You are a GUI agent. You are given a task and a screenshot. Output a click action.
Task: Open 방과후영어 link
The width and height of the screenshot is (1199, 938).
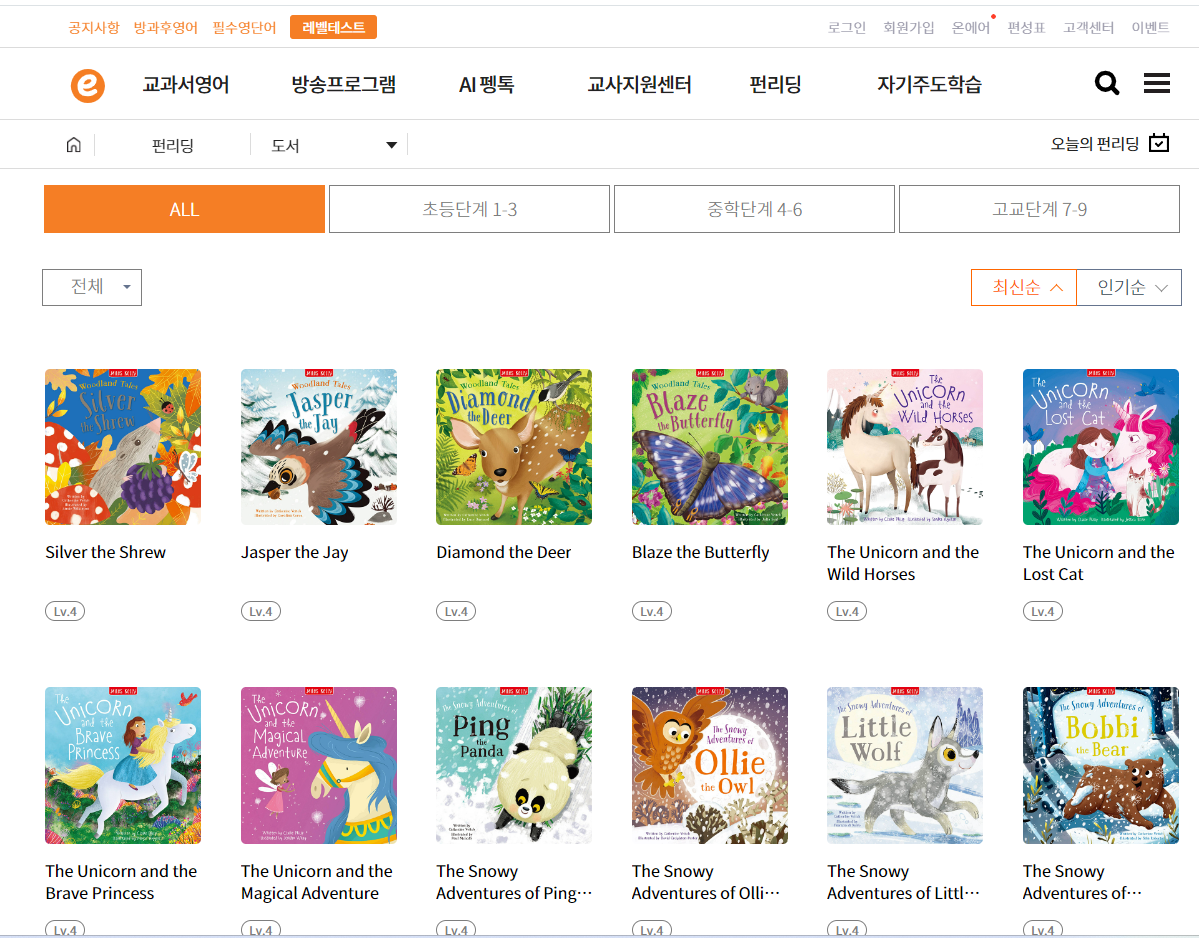(165, 28)
